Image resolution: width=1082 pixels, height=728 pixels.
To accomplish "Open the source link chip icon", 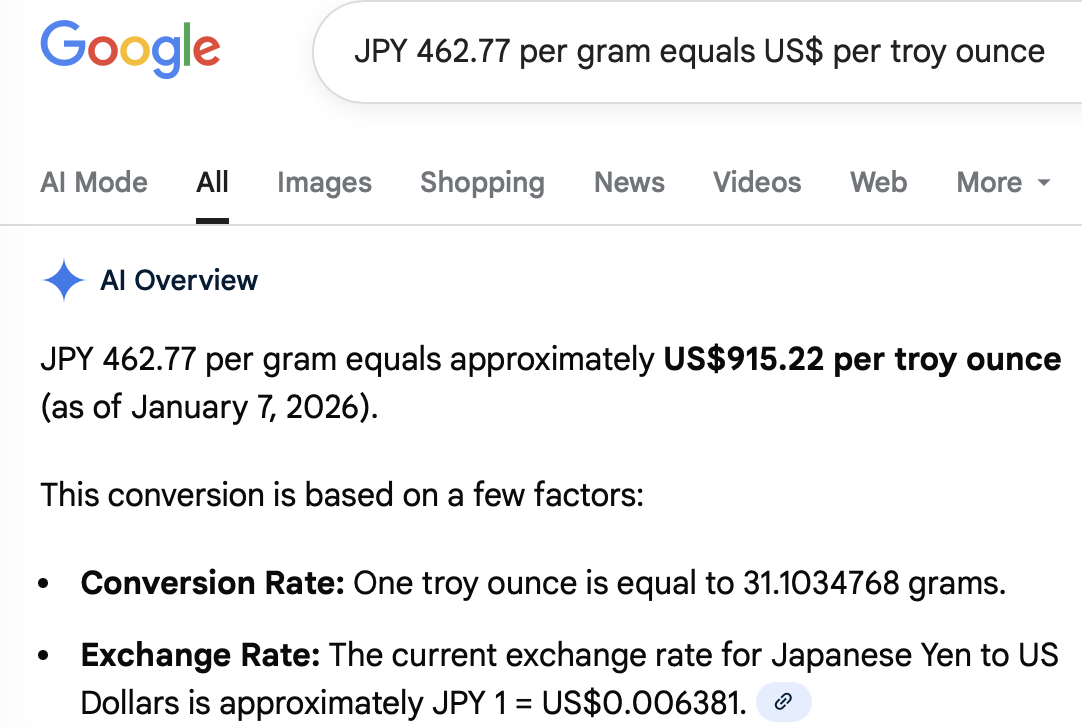I will 784,702.
